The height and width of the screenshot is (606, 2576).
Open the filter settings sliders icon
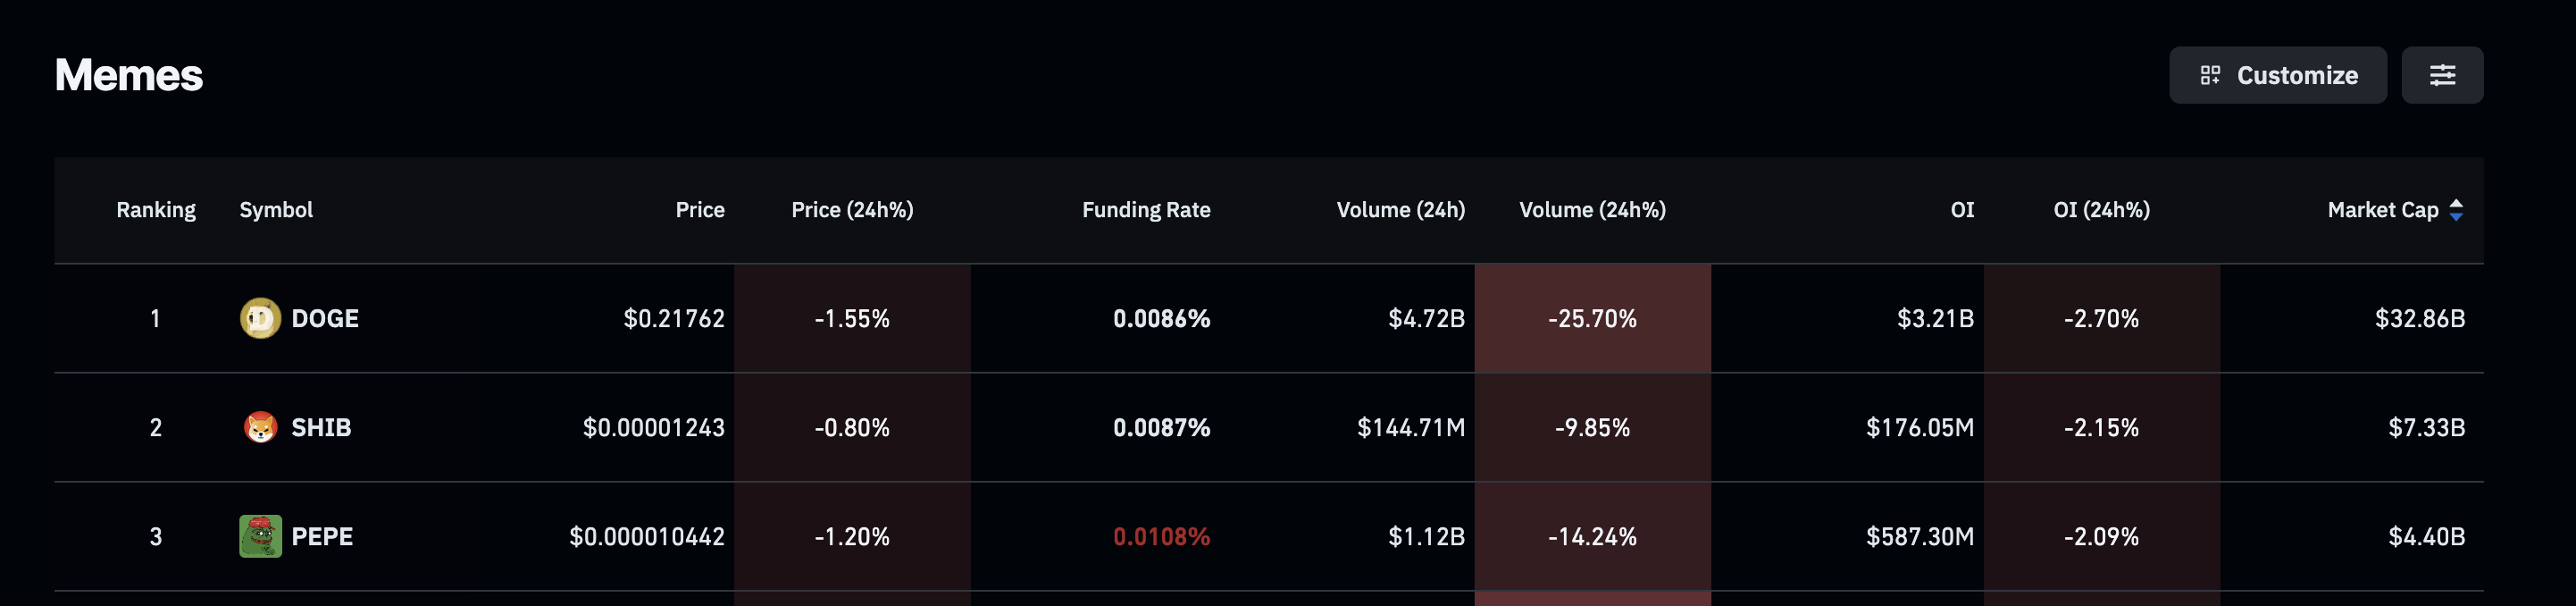coord(2442,75)
